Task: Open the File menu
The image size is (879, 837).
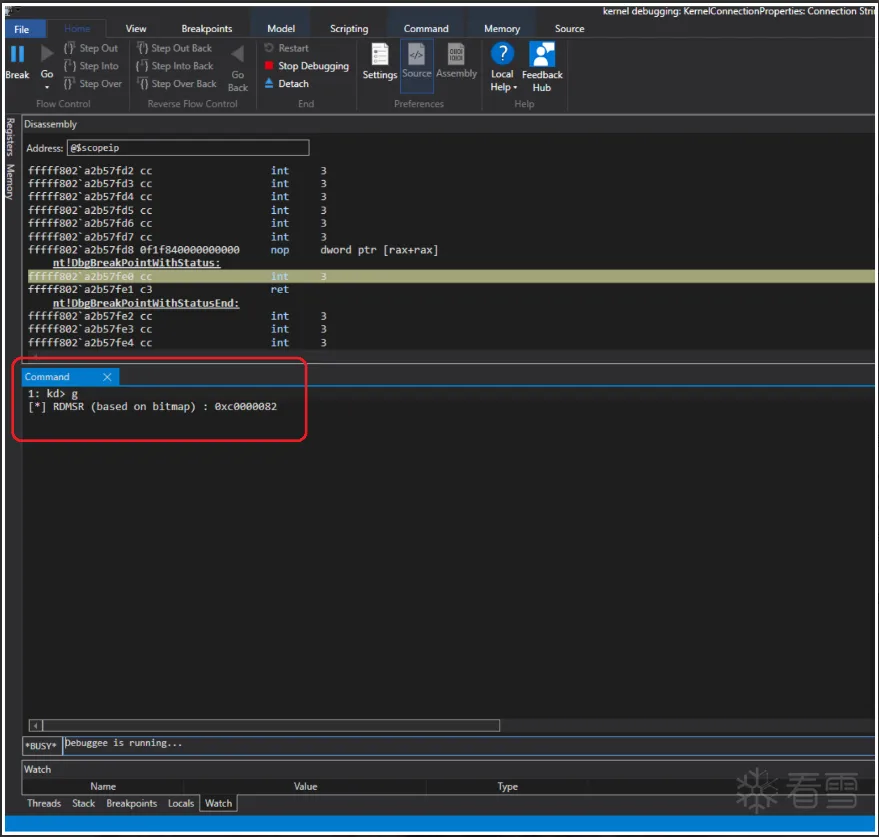Action: (22, 29)
